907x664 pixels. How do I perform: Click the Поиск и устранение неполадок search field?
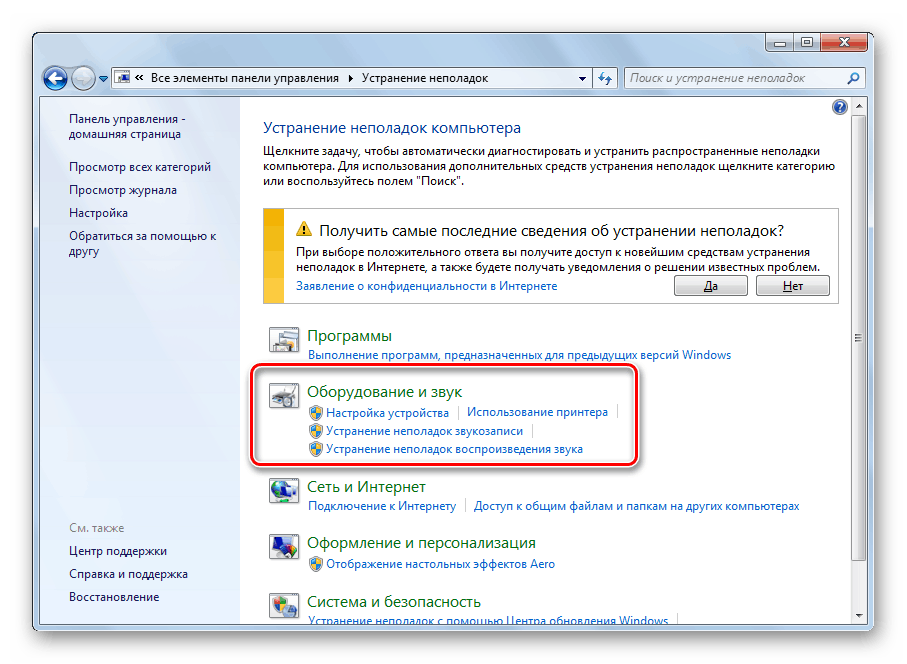735,78
